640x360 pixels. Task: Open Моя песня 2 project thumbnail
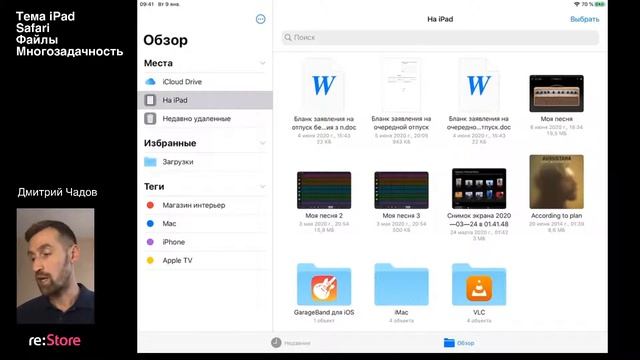coord(324,190)
